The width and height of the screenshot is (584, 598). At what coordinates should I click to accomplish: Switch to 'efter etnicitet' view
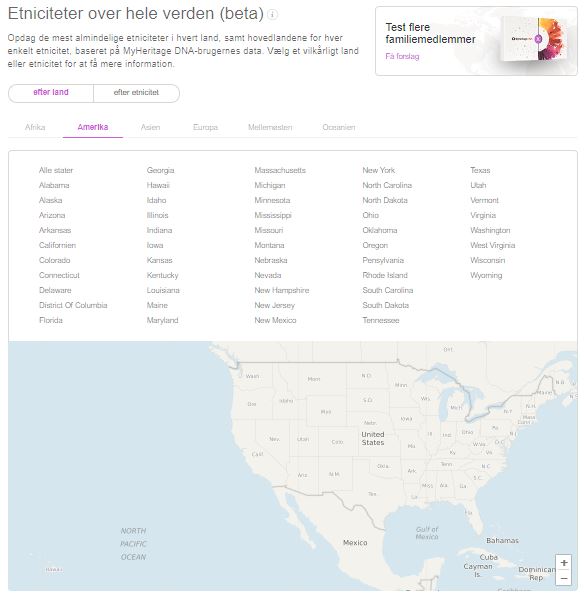[x=136, y=93]
